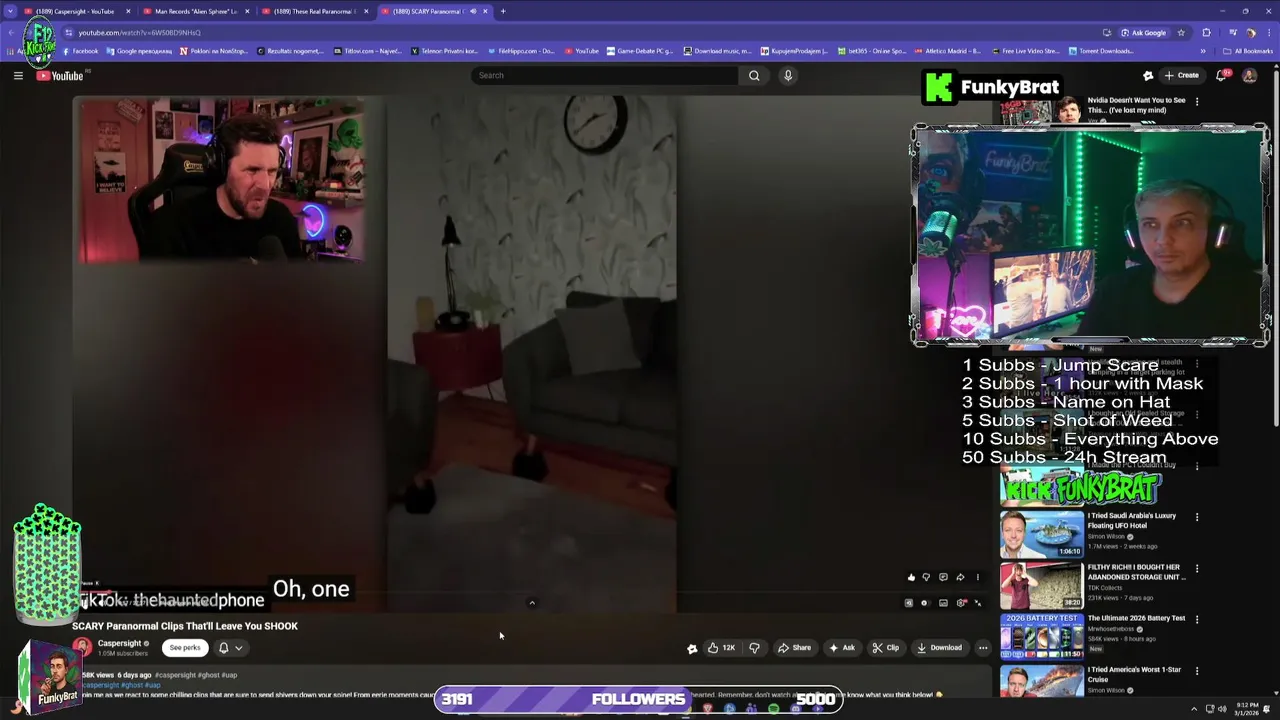Go to the YouTube home logo
Screen dimensions: 1280x720
tap(60, 76)
